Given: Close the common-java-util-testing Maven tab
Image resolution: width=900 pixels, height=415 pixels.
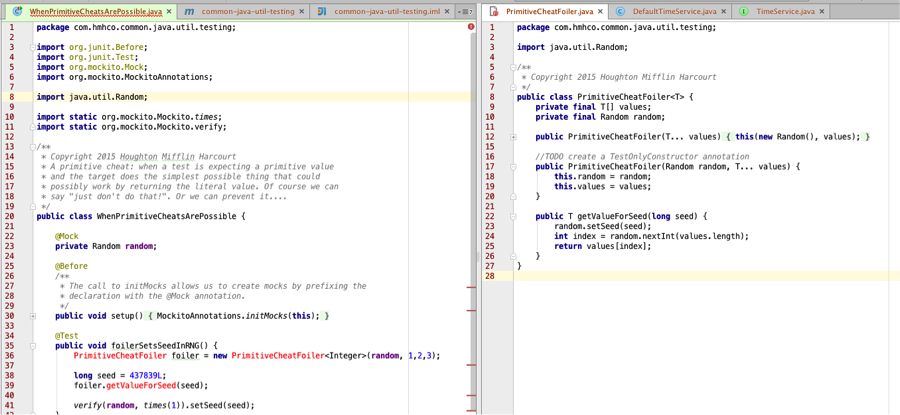Looking at the screenshot, I should [x=302, y=11].
